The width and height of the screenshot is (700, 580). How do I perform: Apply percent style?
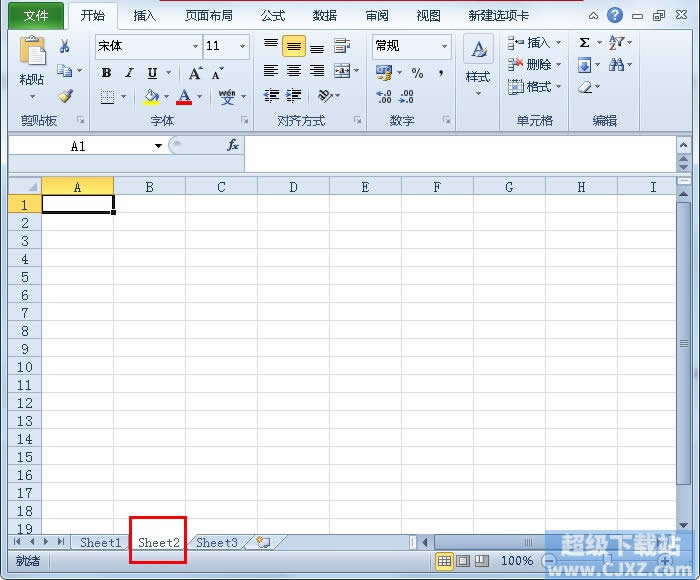[x=417, y=73]
